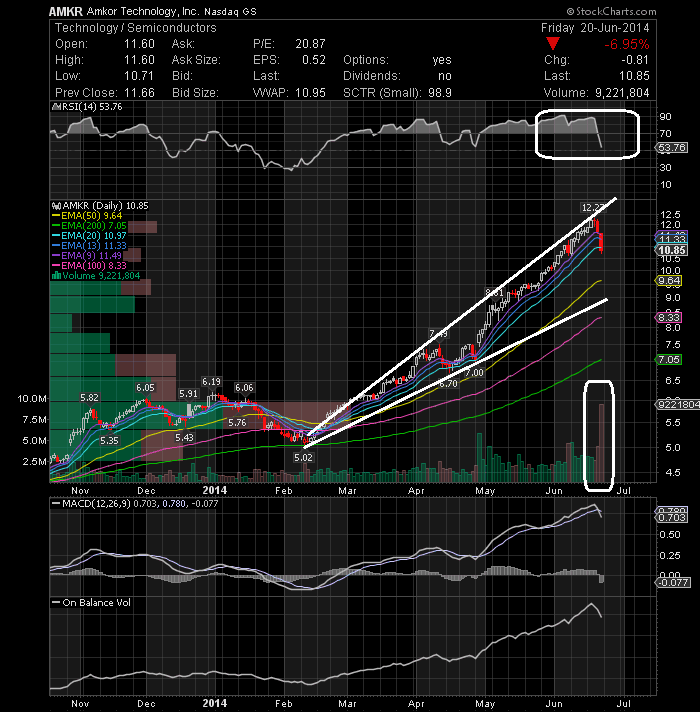The image size is (700, 712).
Task: Click the -0.077 MACD histogram tag
Action: [x=674, y=582]
